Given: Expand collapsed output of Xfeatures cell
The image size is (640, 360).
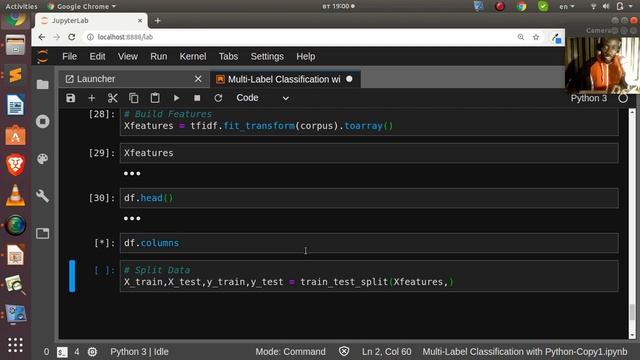Looking at the screenshot, I should (132, 174).
